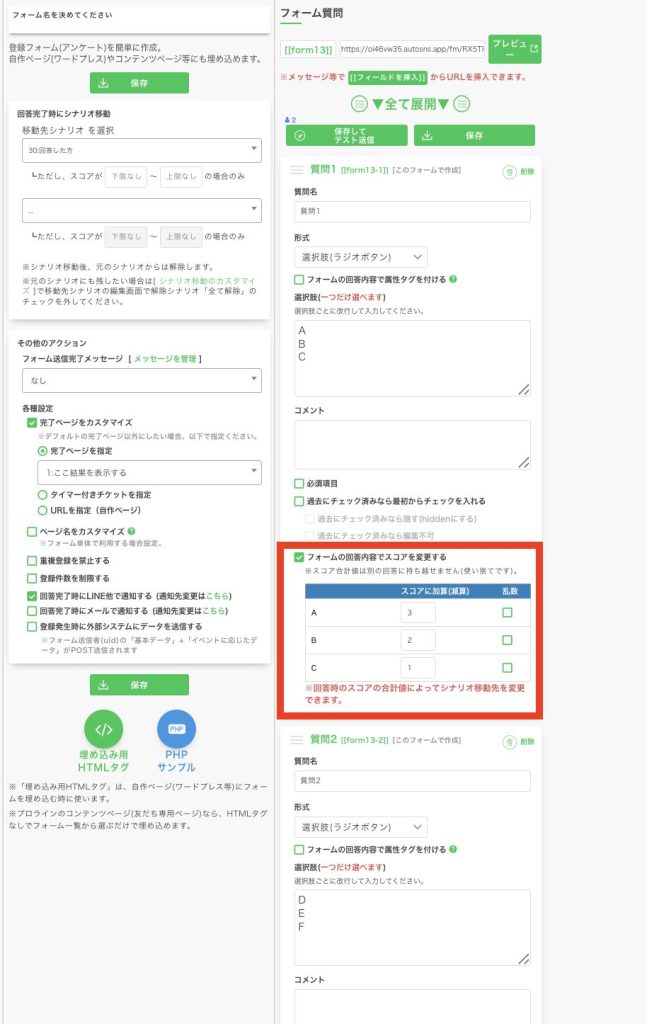Click the blue PHPサンプル icon
This screenshot has height=1024, width=647.
coord(176,730)
